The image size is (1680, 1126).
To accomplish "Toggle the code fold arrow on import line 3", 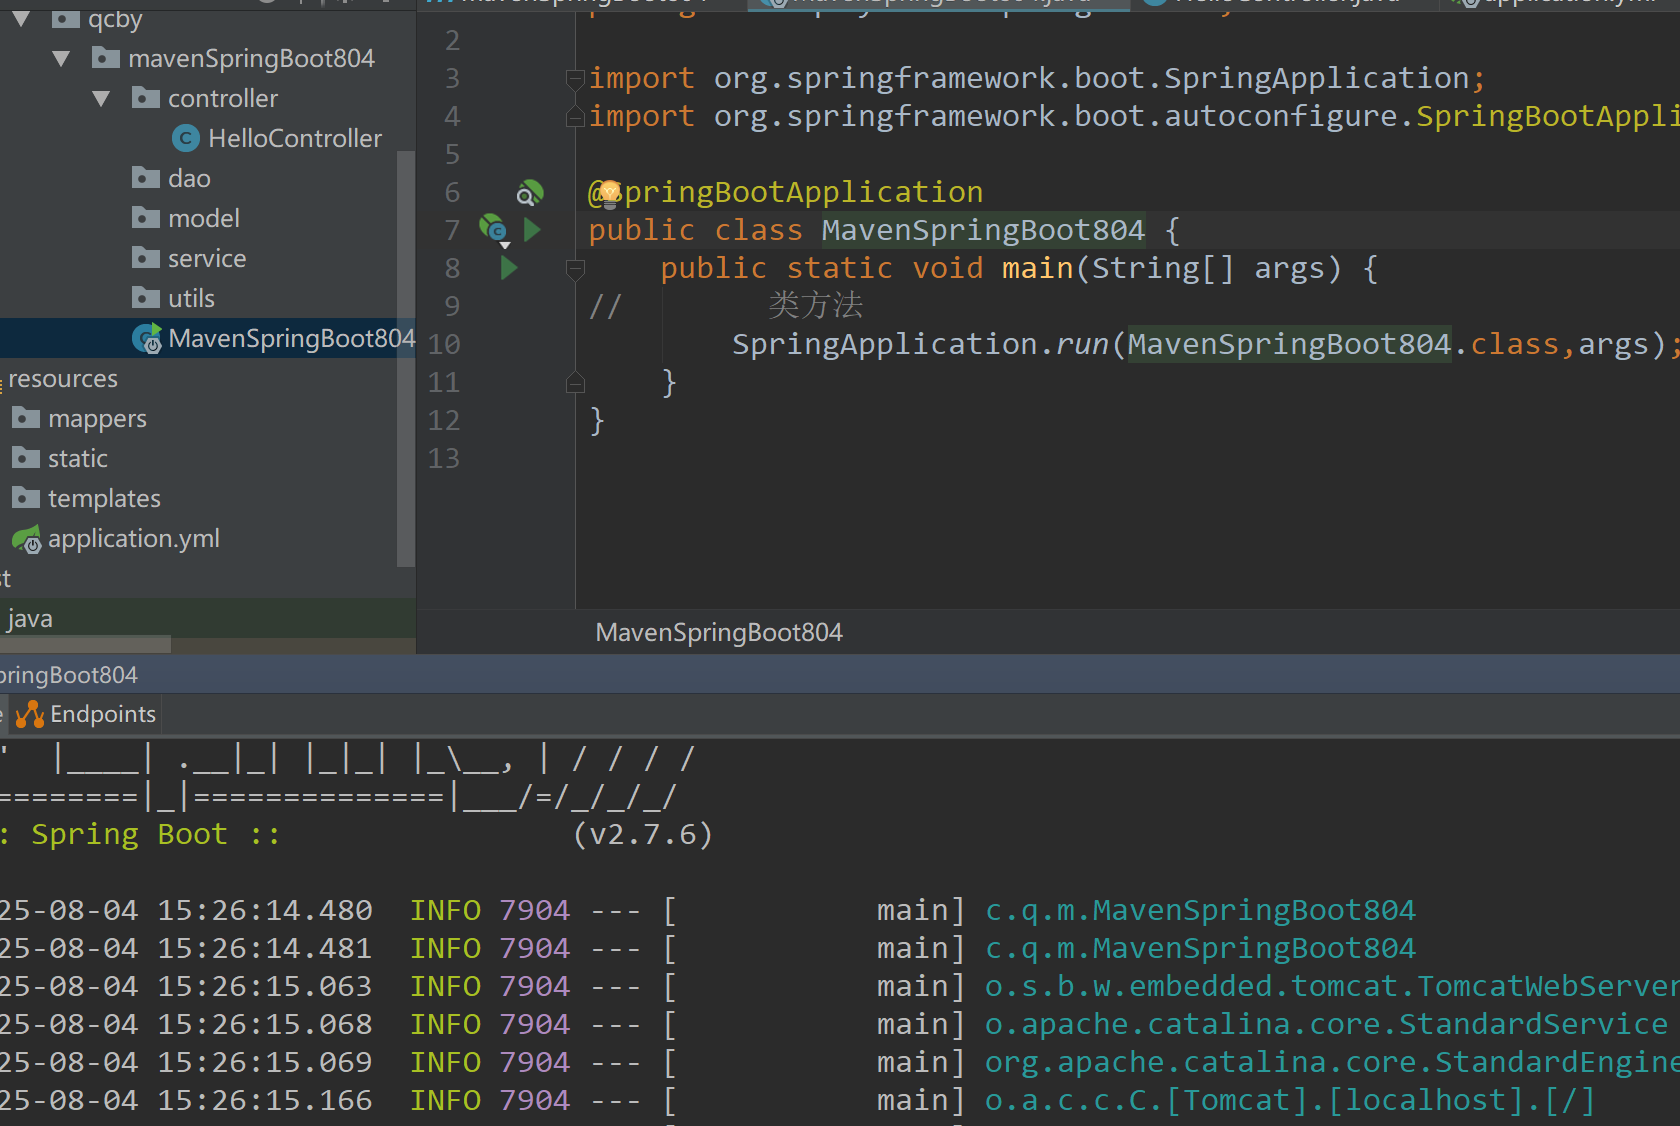I will tap(575, 79).
